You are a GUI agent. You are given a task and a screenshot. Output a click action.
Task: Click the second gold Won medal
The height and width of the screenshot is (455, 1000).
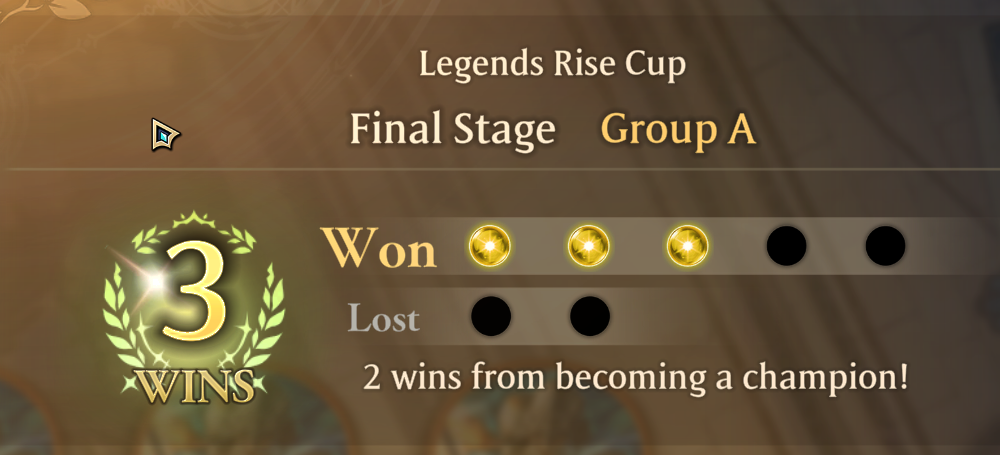(x=589, y=246)
